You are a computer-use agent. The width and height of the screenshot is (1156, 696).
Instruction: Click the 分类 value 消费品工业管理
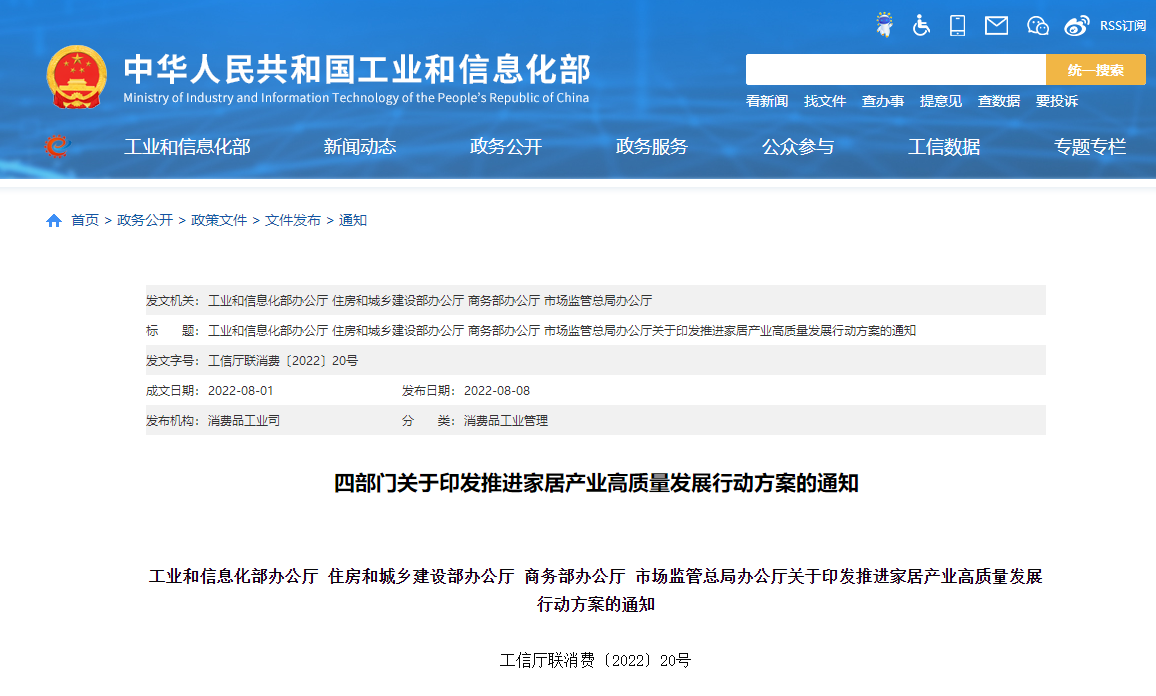(x=506, y=421)
